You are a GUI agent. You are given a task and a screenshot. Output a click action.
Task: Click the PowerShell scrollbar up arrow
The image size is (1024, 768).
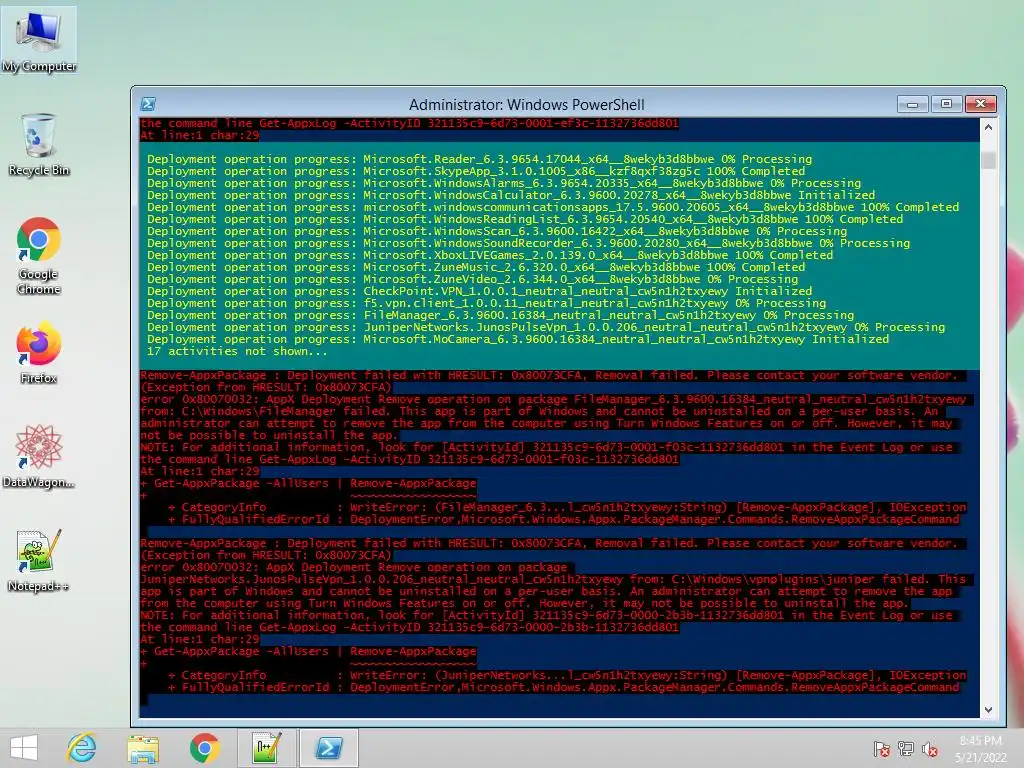click(988, 128)
